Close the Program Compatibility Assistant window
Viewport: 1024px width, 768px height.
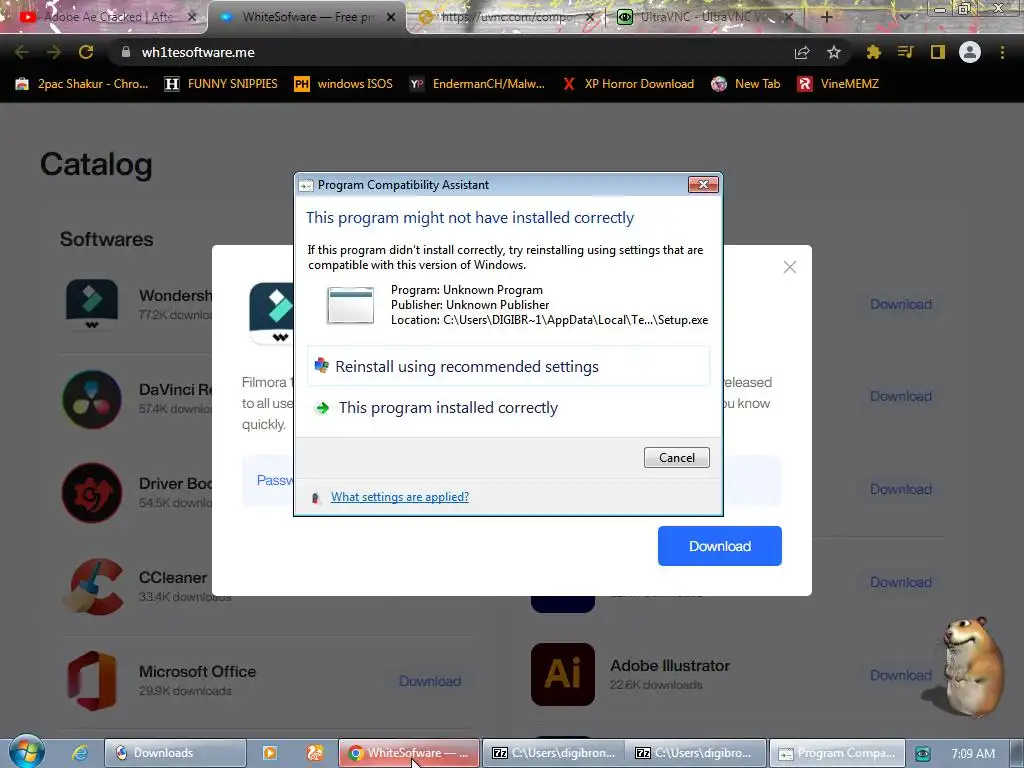coord(703,185)
